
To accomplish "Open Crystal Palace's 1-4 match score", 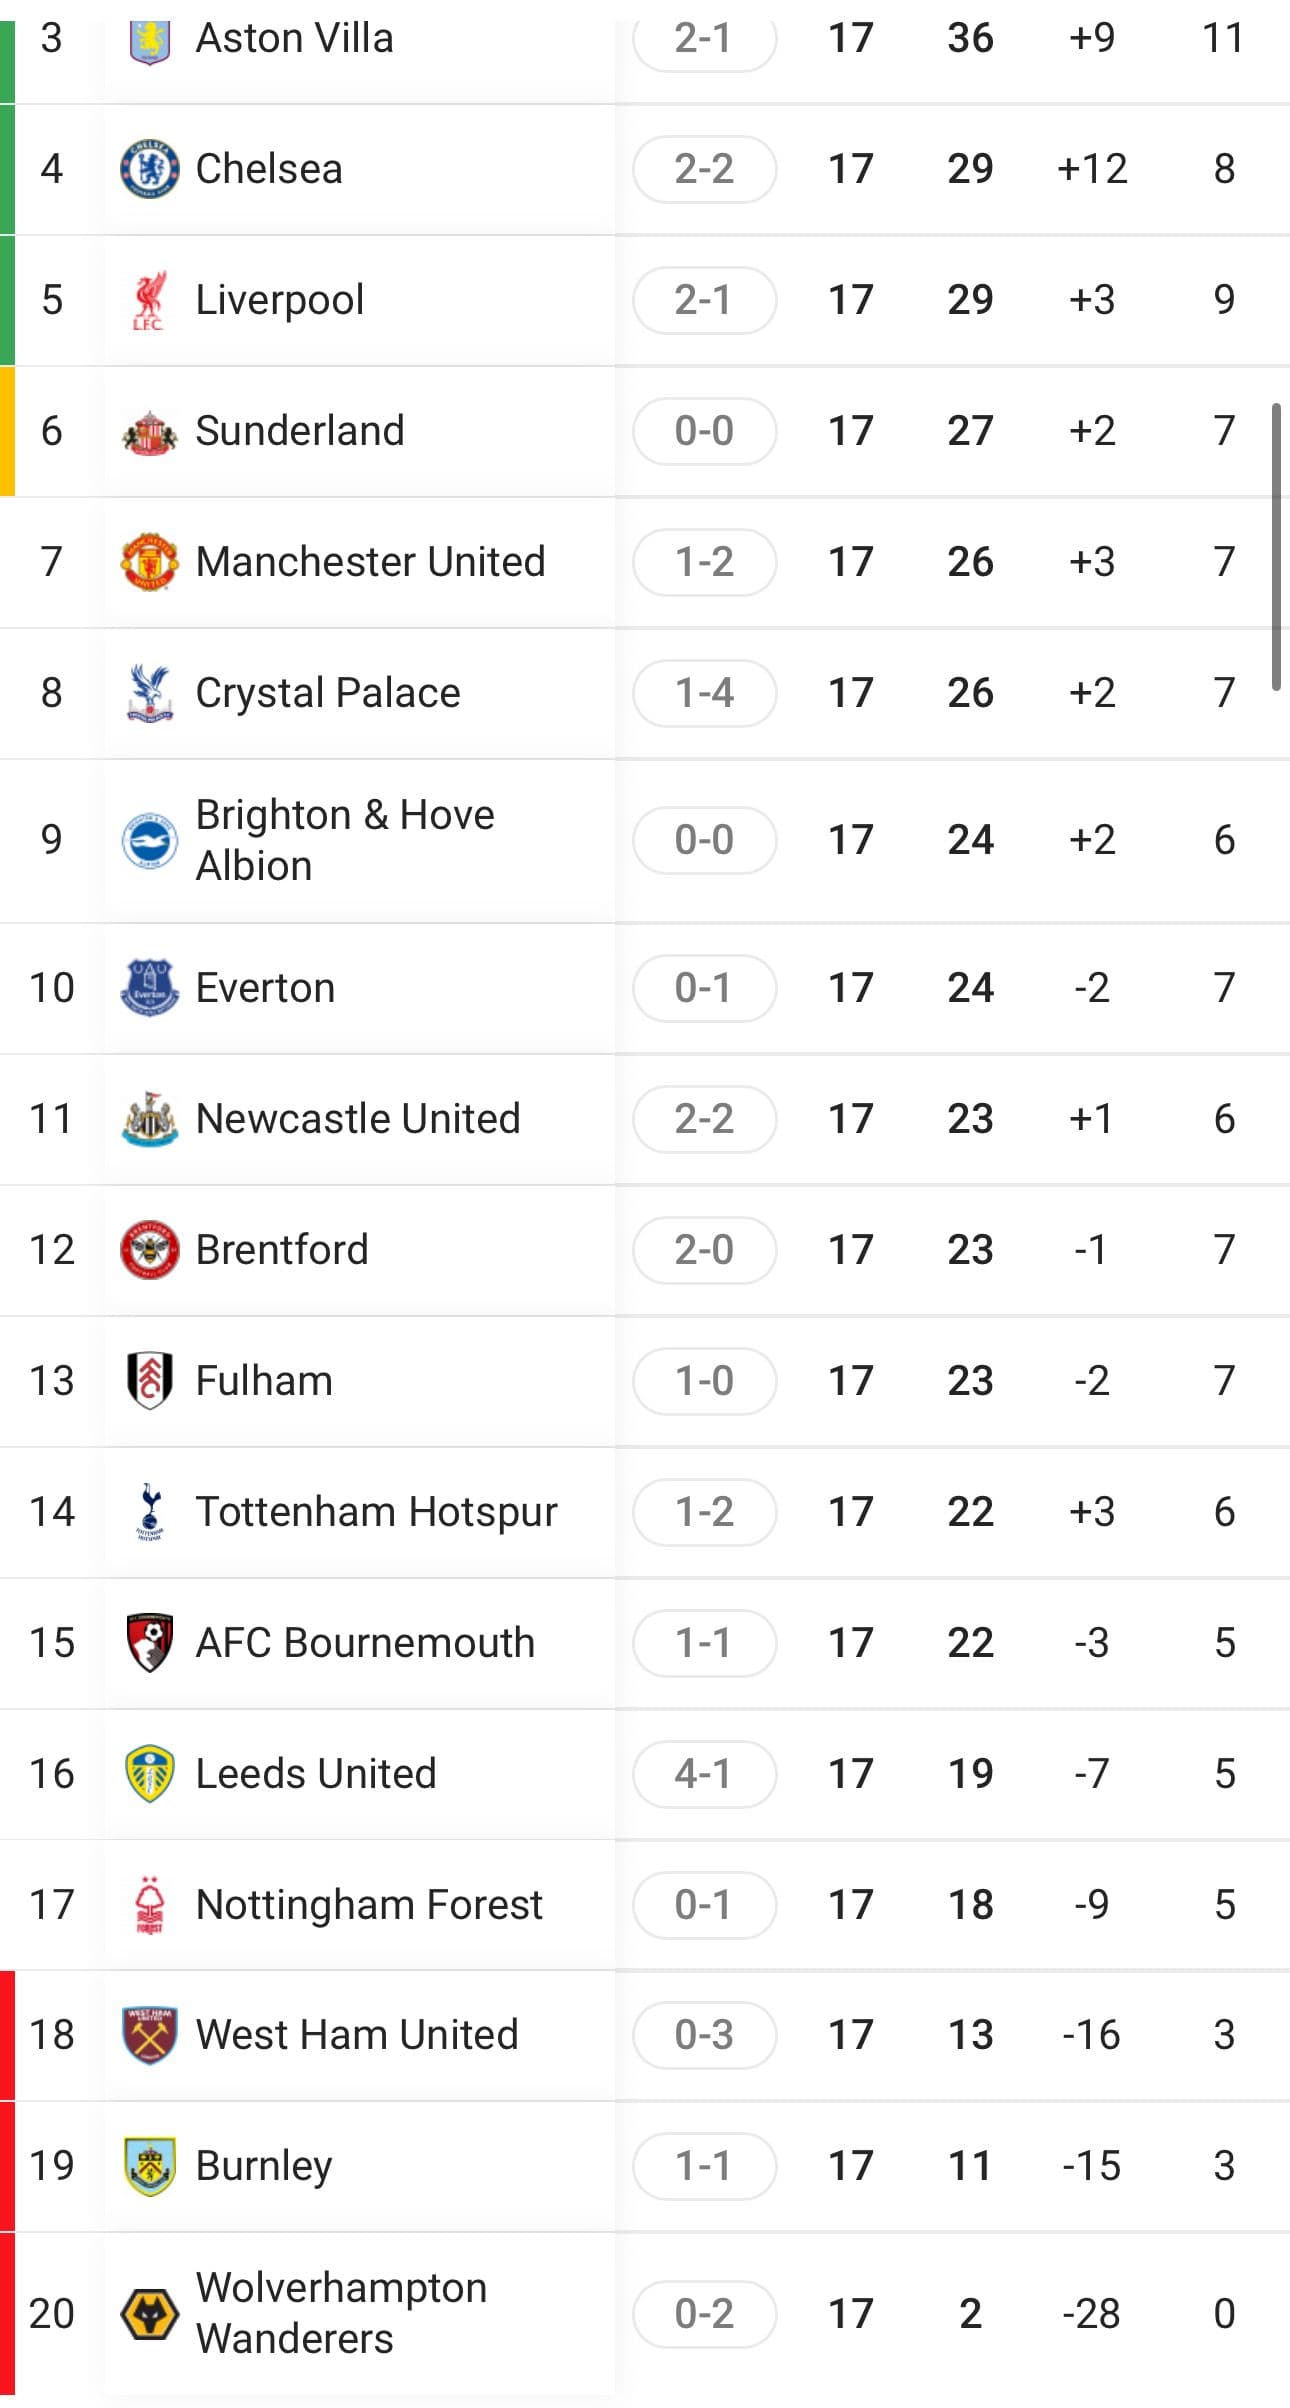I will tap(704, 693).
